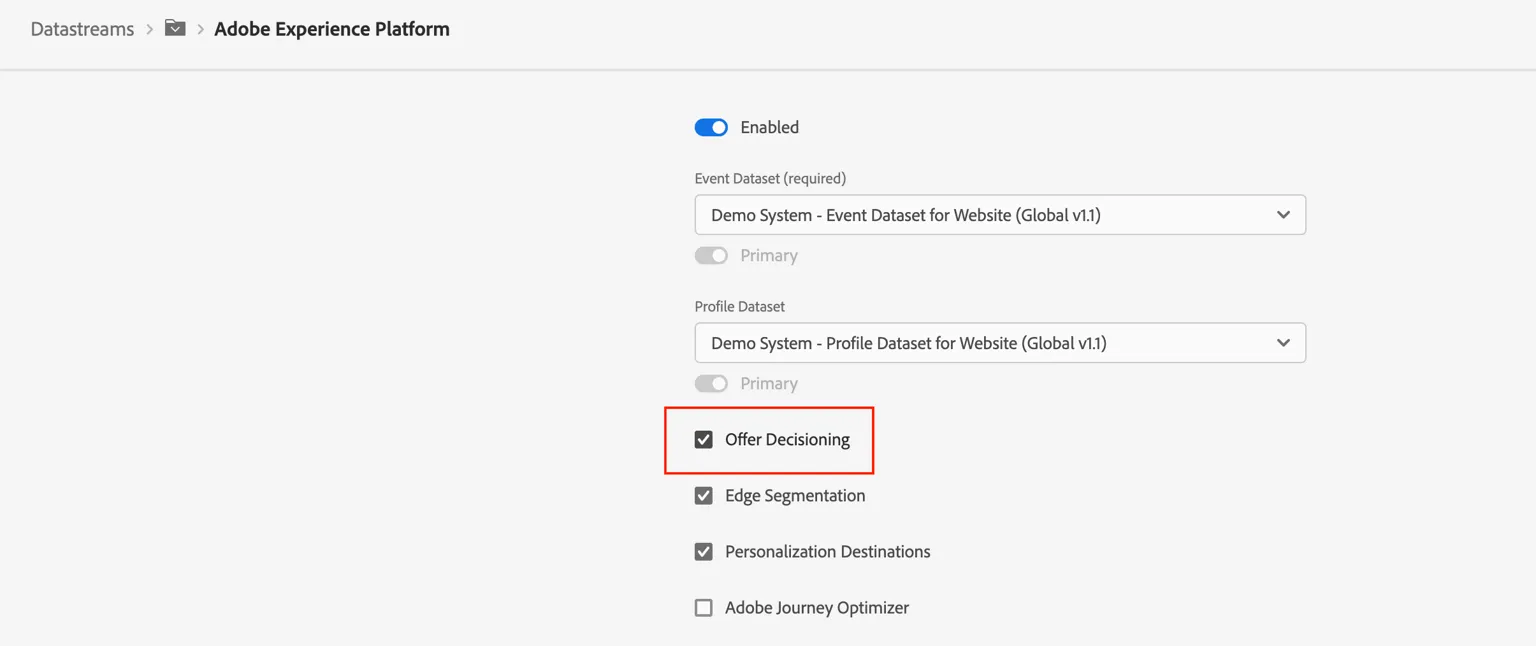The image size is (1536, 646).
Task: Toggle Primary switch under Event Dataset
Action: (711, 255)
